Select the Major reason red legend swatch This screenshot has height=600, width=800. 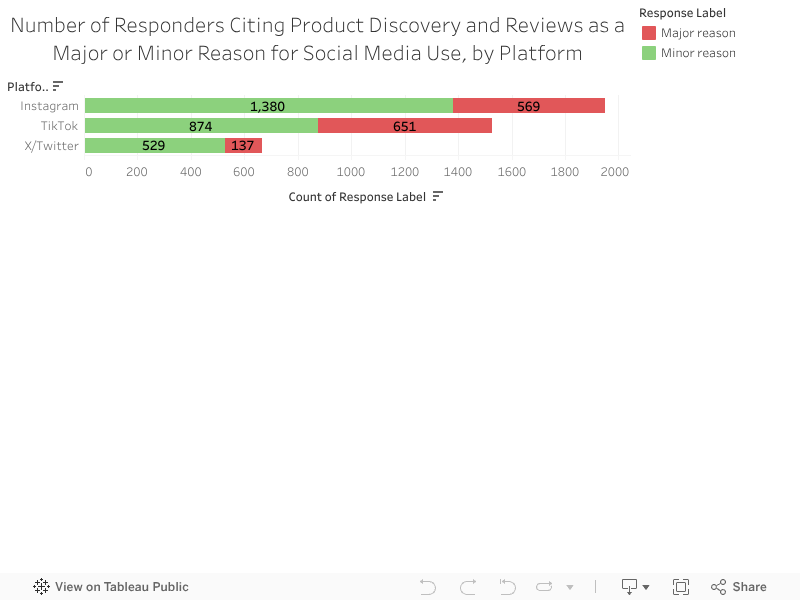[648, 33]
